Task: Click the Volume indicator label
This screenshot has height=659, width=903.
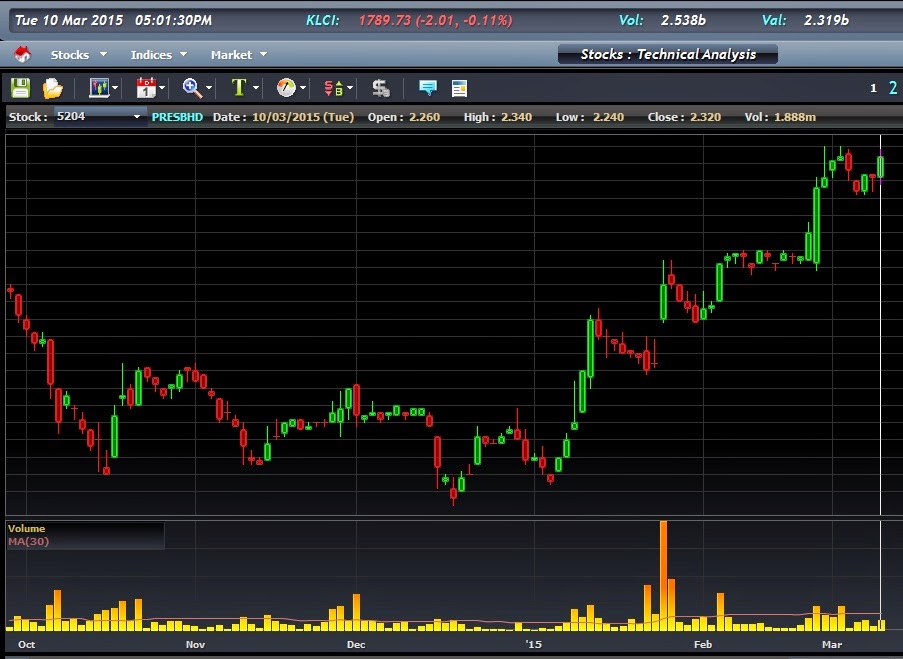Action: pyautogui.click(x=26, y=528)
